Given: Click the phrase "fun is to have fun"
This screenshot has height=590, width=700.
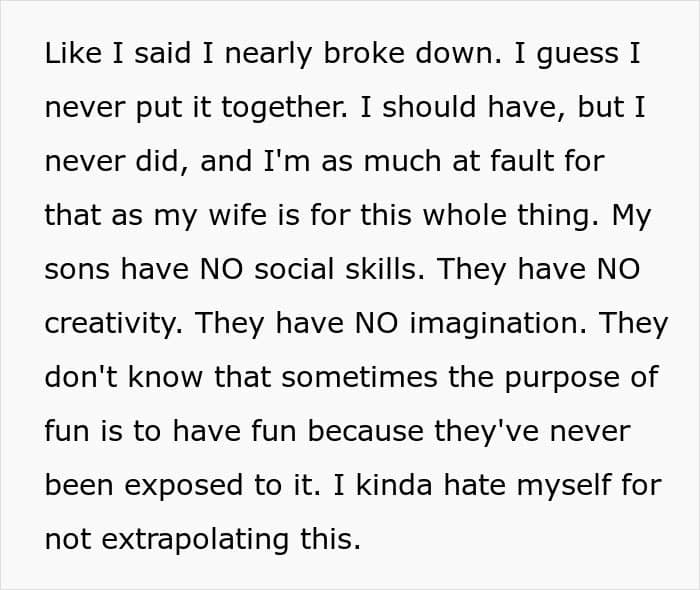Looking at the screenshot, I should coord(171,431).
